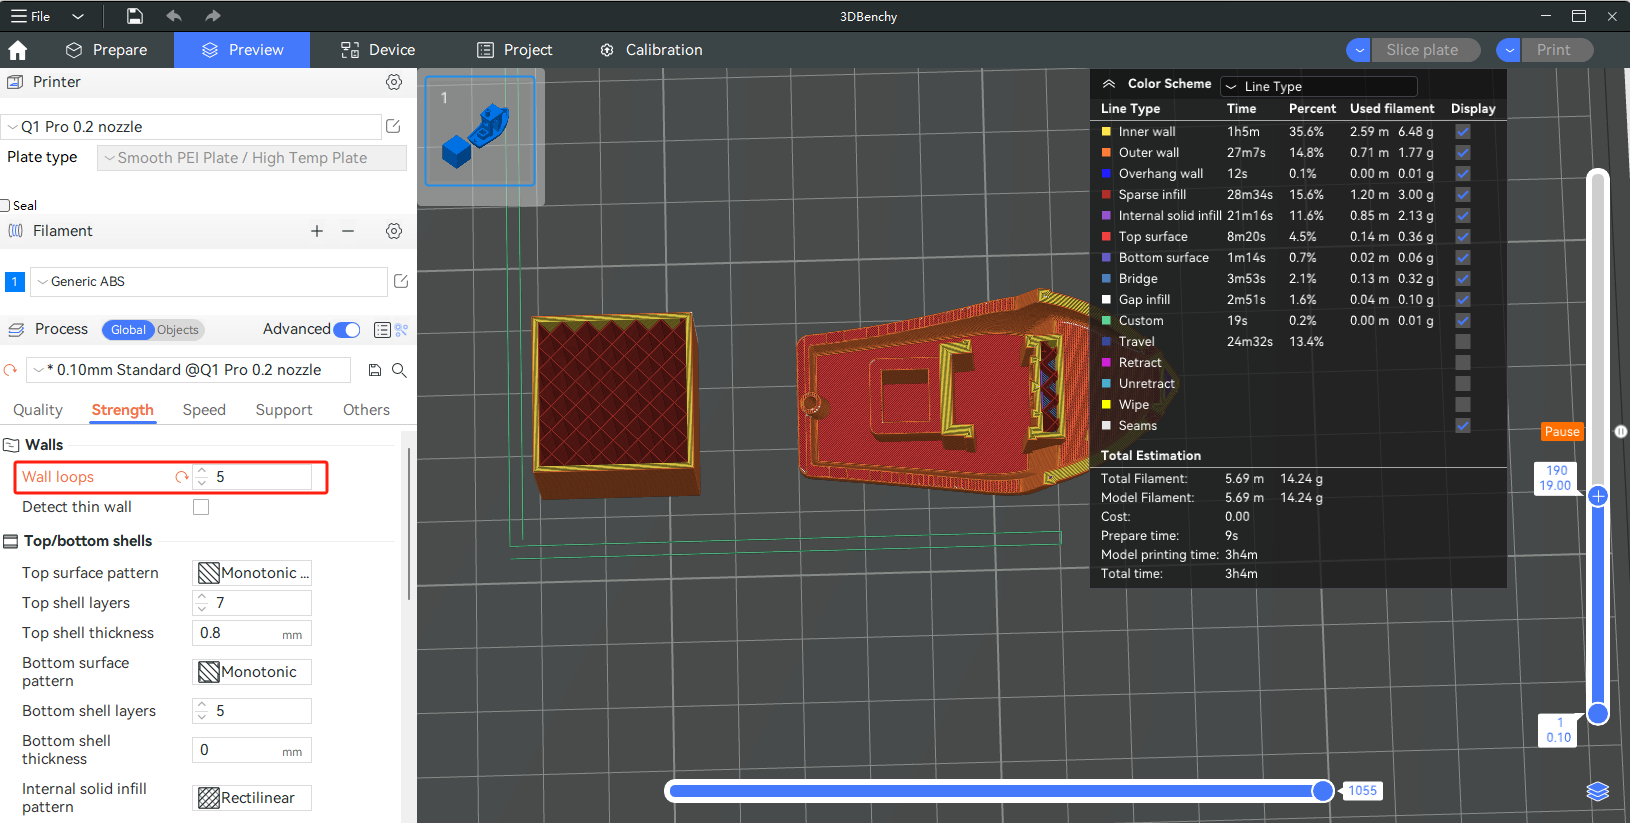Reset Wall loops value with revert icon
The height and width of the screenshot is (823, 1630).
click(182, 477)
